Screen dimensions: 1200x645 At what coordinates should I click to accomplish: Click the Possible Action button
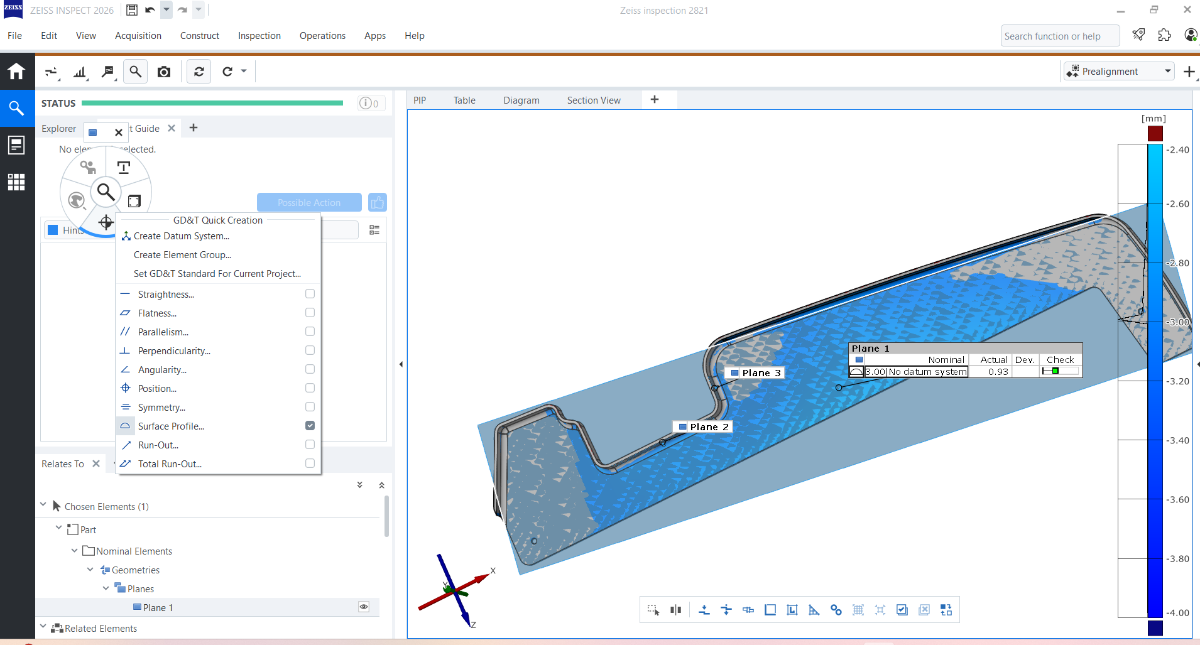[308, 202]
